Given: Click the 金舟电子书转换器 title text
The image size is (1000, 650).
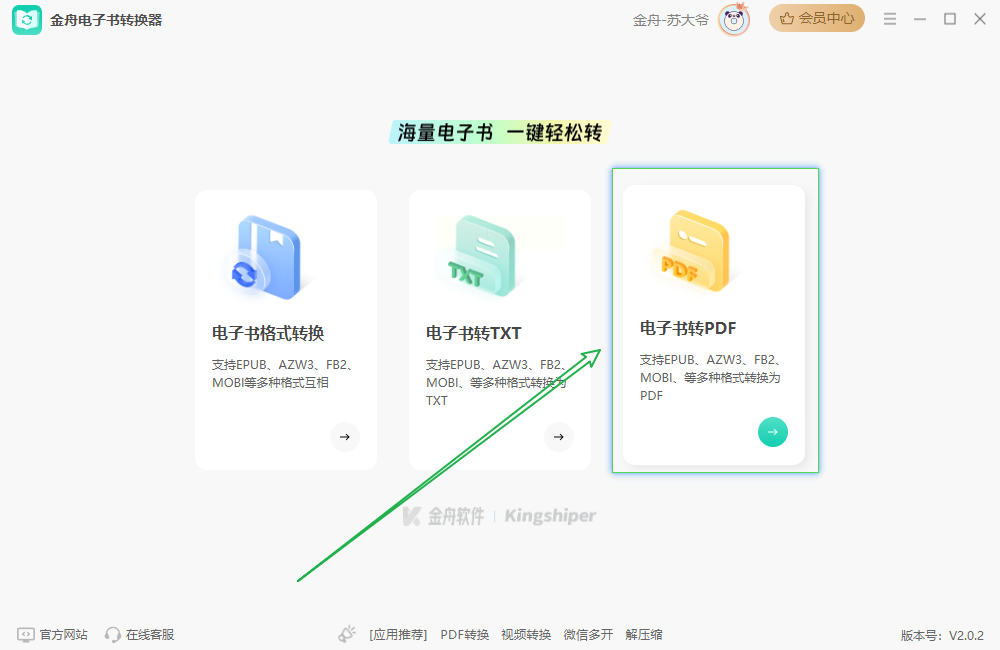Looking at the screenshot, I should (106, 20).
